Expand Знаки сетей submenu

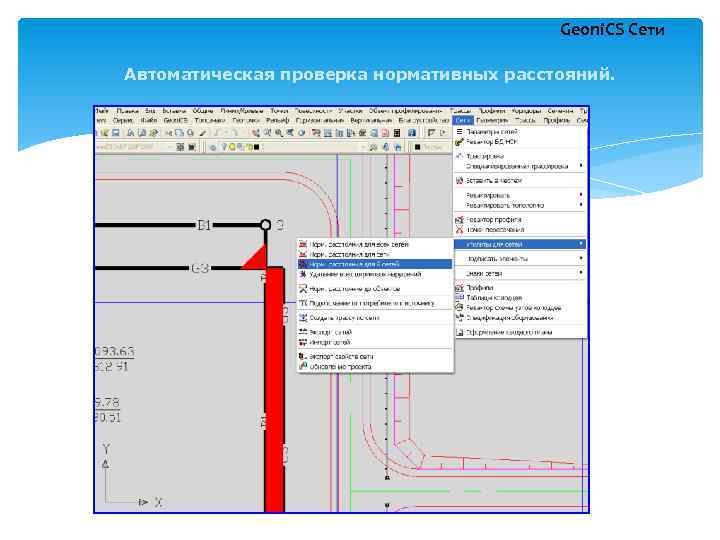pyautogui.click(x=520, y=273)
